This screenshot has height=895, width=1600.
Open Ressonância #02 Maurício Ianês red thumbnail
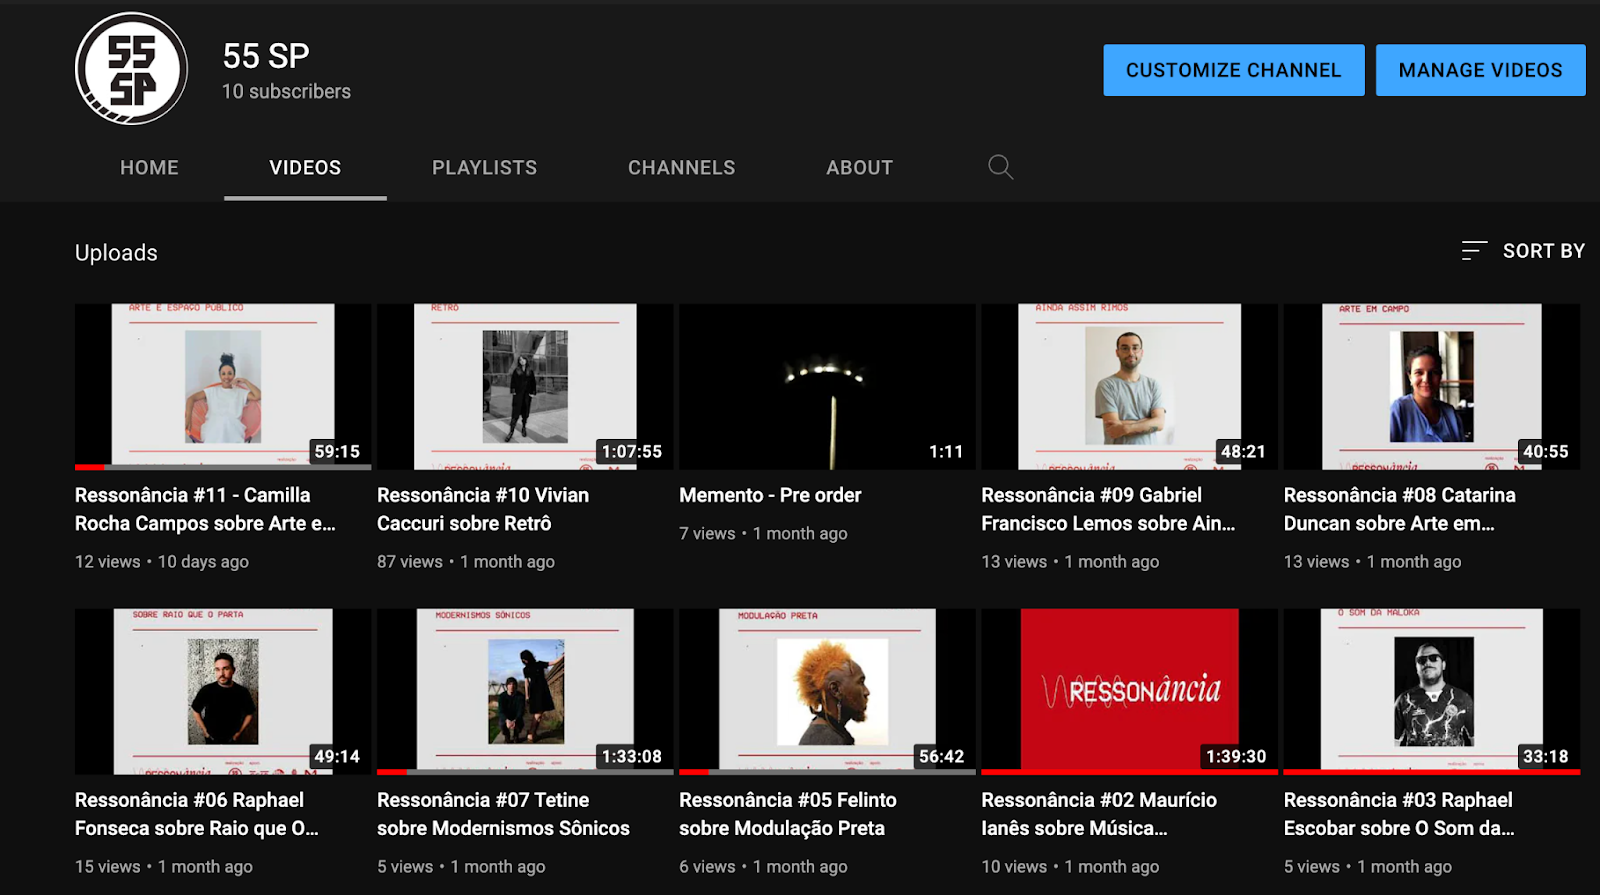click(1130, 692)
